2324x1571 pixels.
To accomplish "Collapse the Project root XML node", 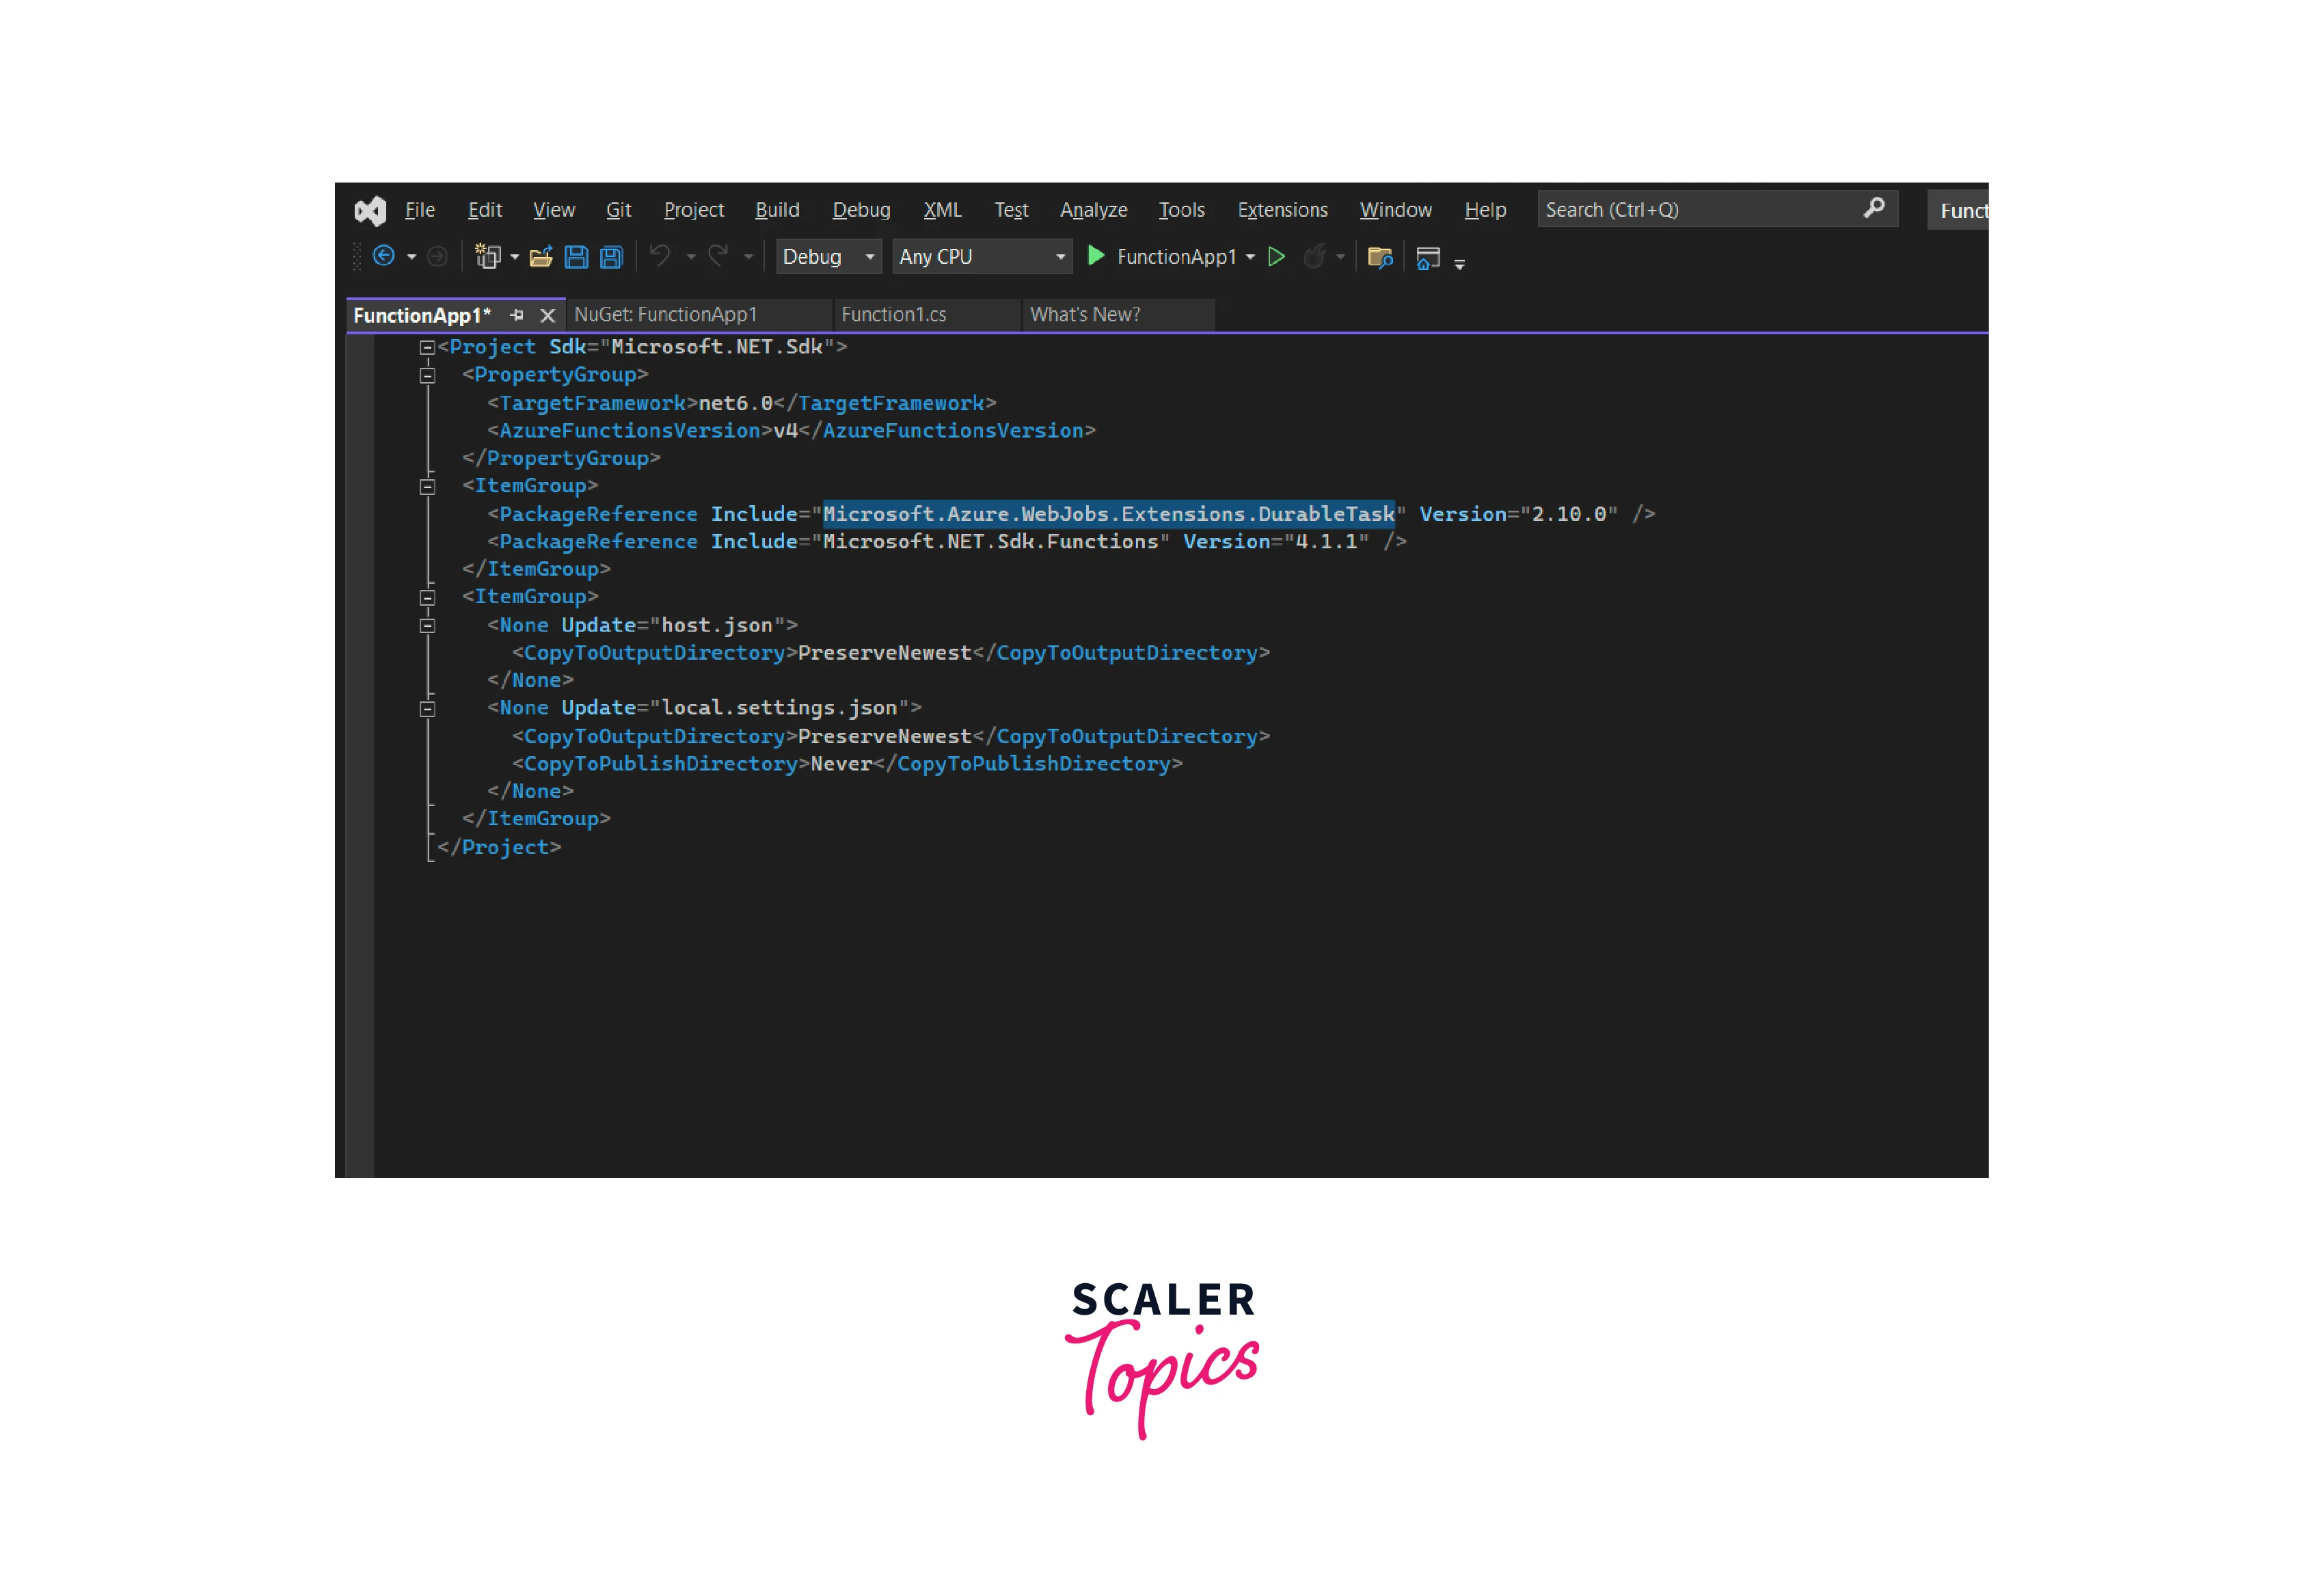I will [x=427, y=347].
